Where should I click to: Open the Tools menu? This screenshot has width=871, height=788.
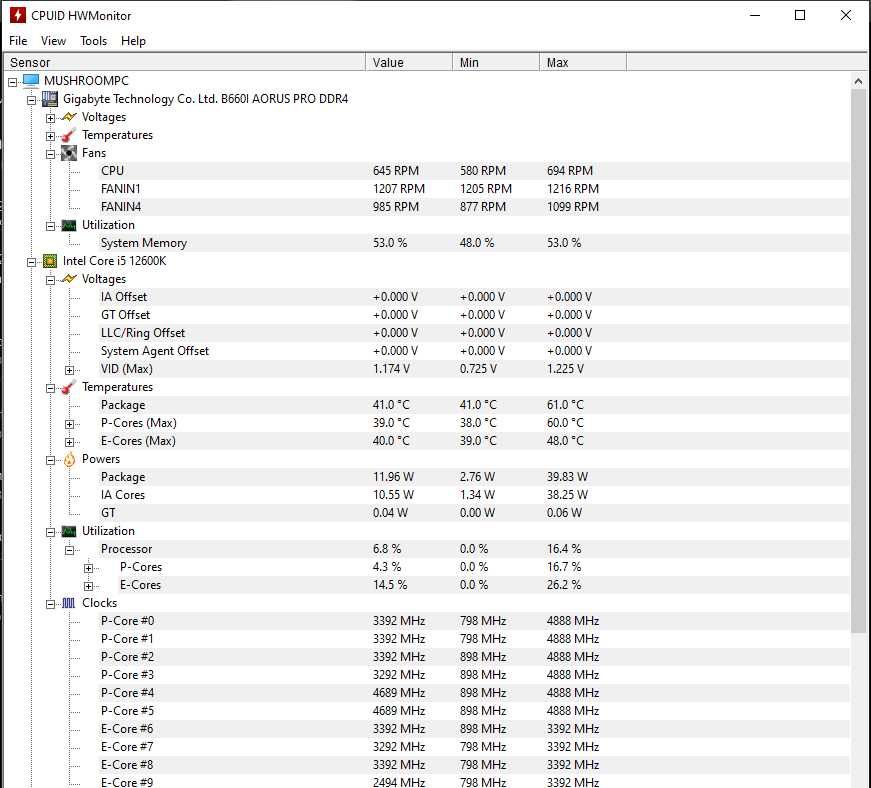point(93,41)
